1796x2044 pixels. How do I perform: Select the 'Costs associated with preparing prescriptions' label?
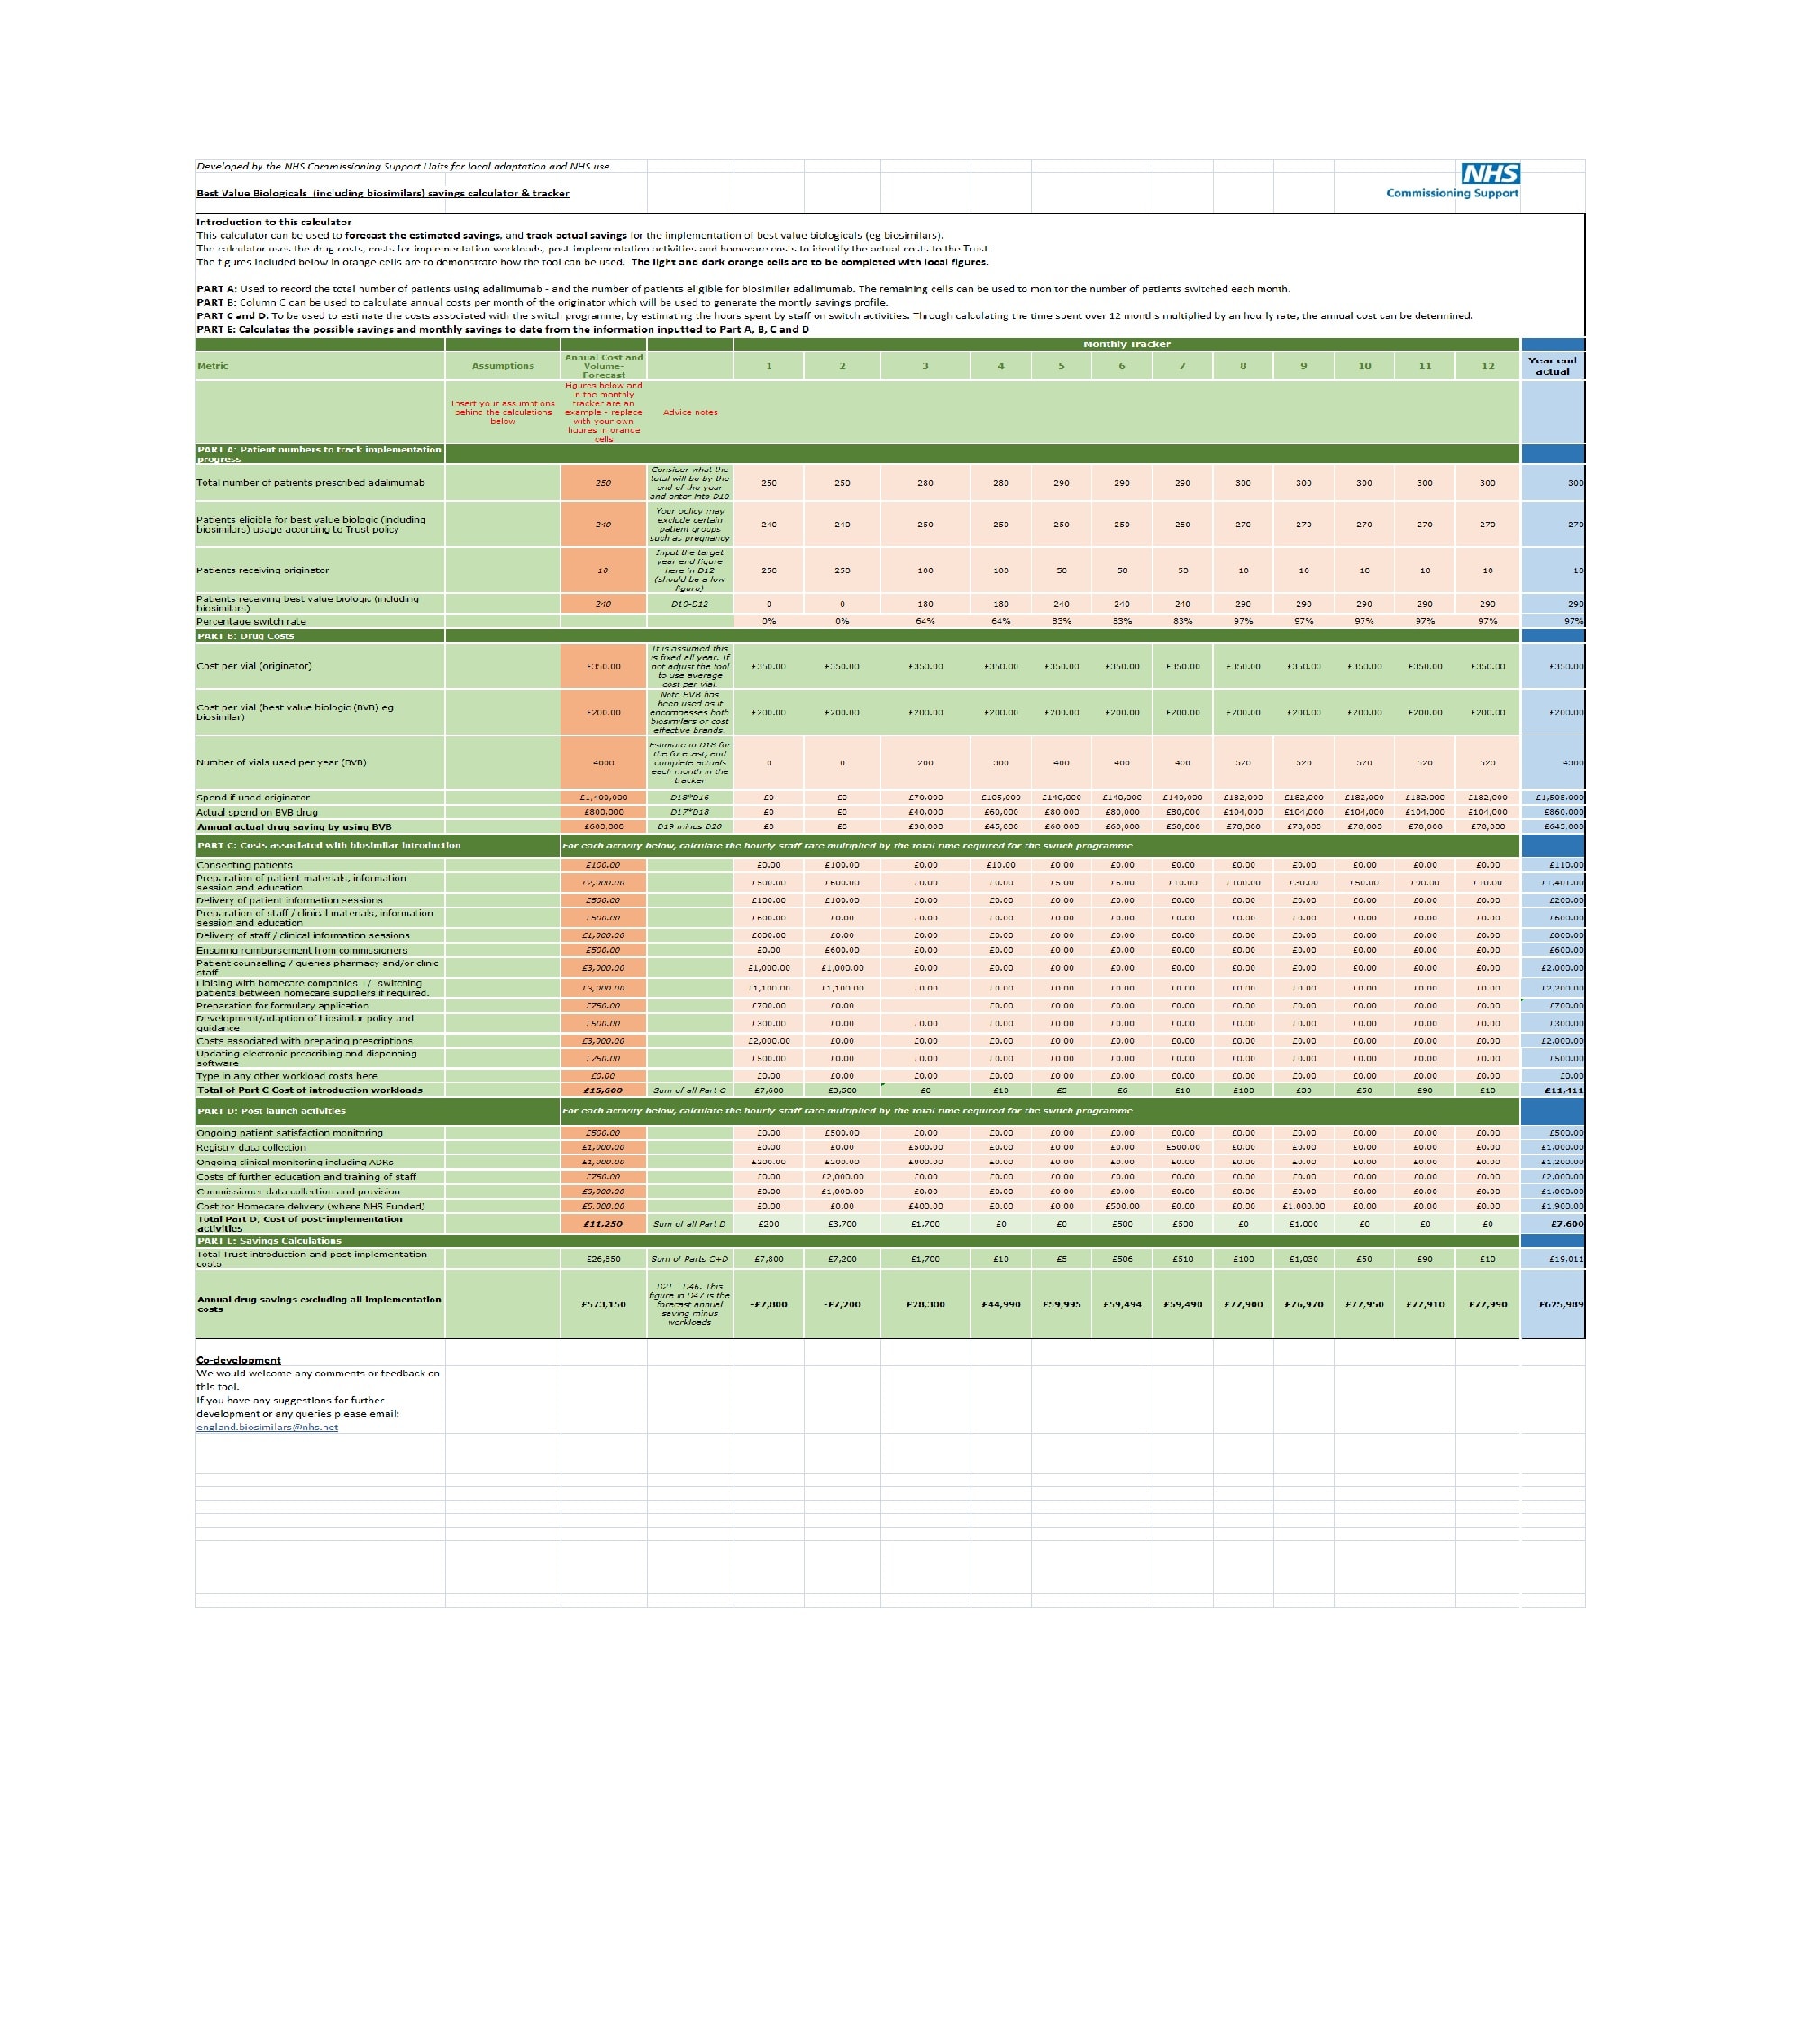(x=320, y=1041)
